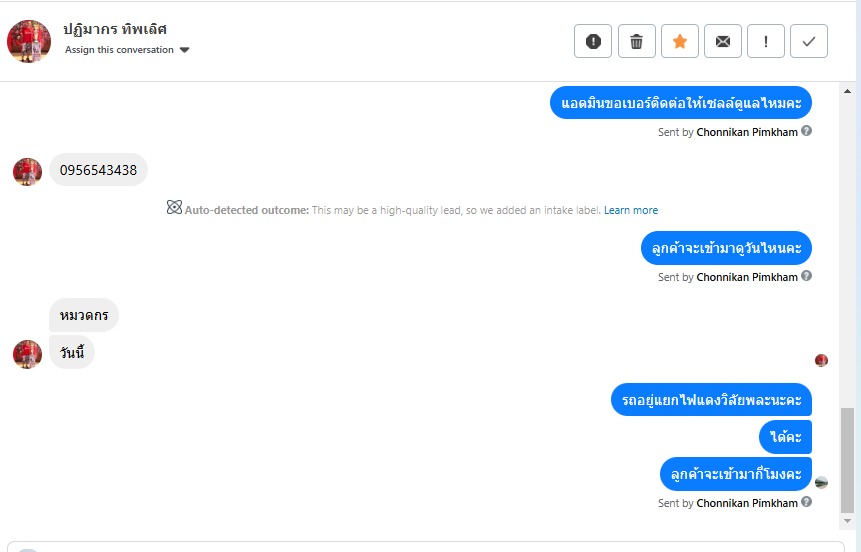This screenshot has height=552, width=861.
Task: Mark conversation as spam with octagon icon
Action: click(593, 41)
